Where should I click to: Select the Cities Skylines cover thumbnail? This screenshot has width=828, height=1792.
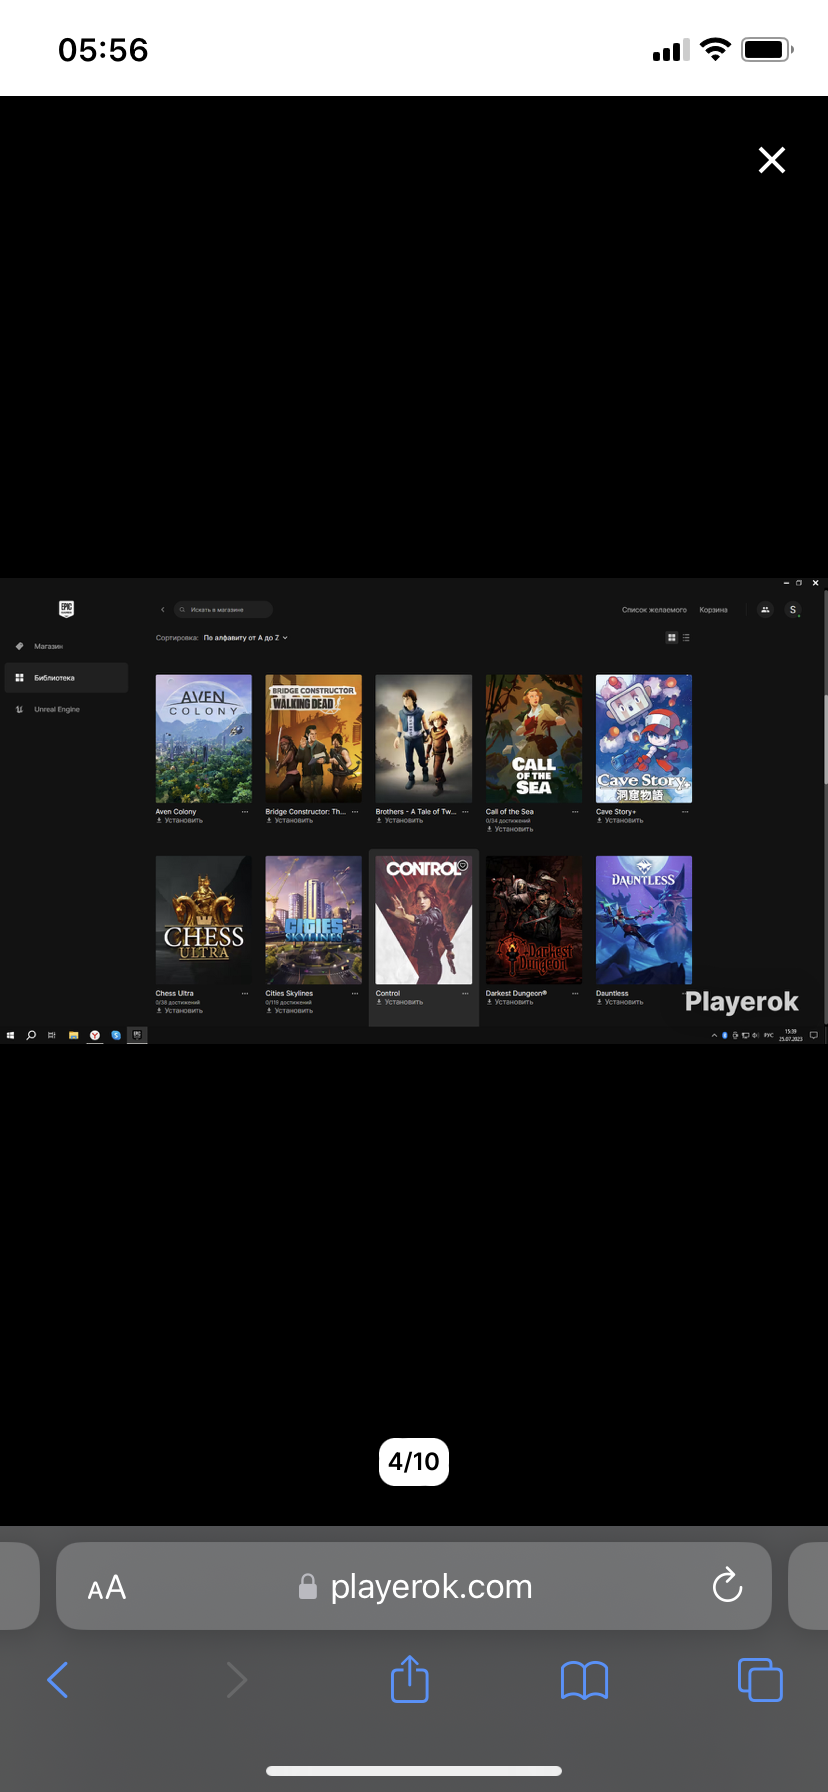click(x=313, y=919)
